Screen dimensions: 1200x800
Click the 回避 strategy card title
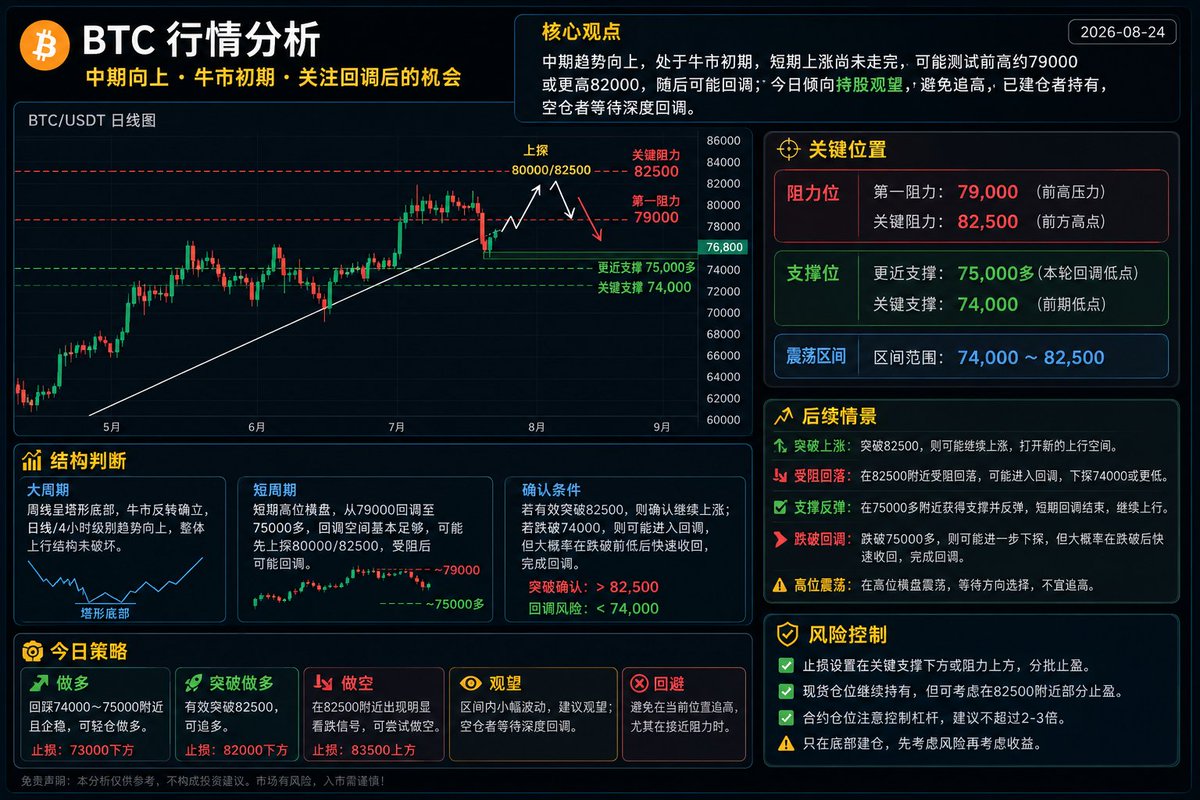click(x=670, y=683)
